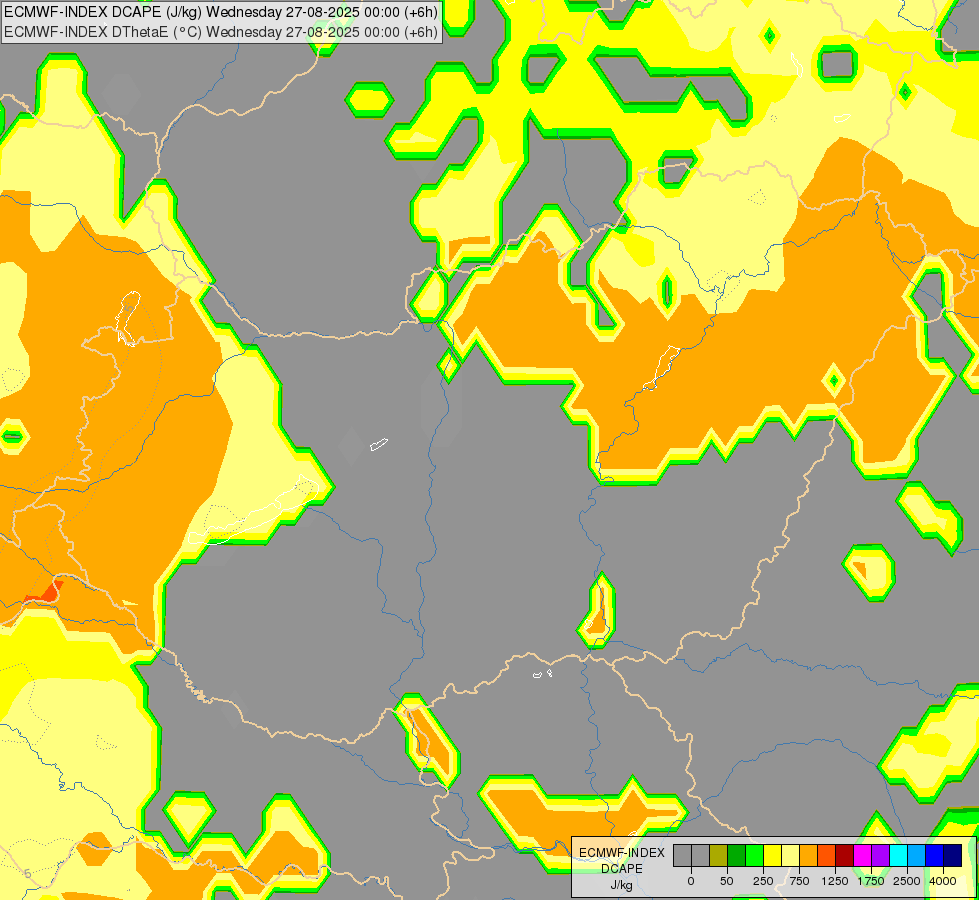Viewport: 979px width, 900px height.
Task: Select the dark red legend swatch
Action: 845,856
